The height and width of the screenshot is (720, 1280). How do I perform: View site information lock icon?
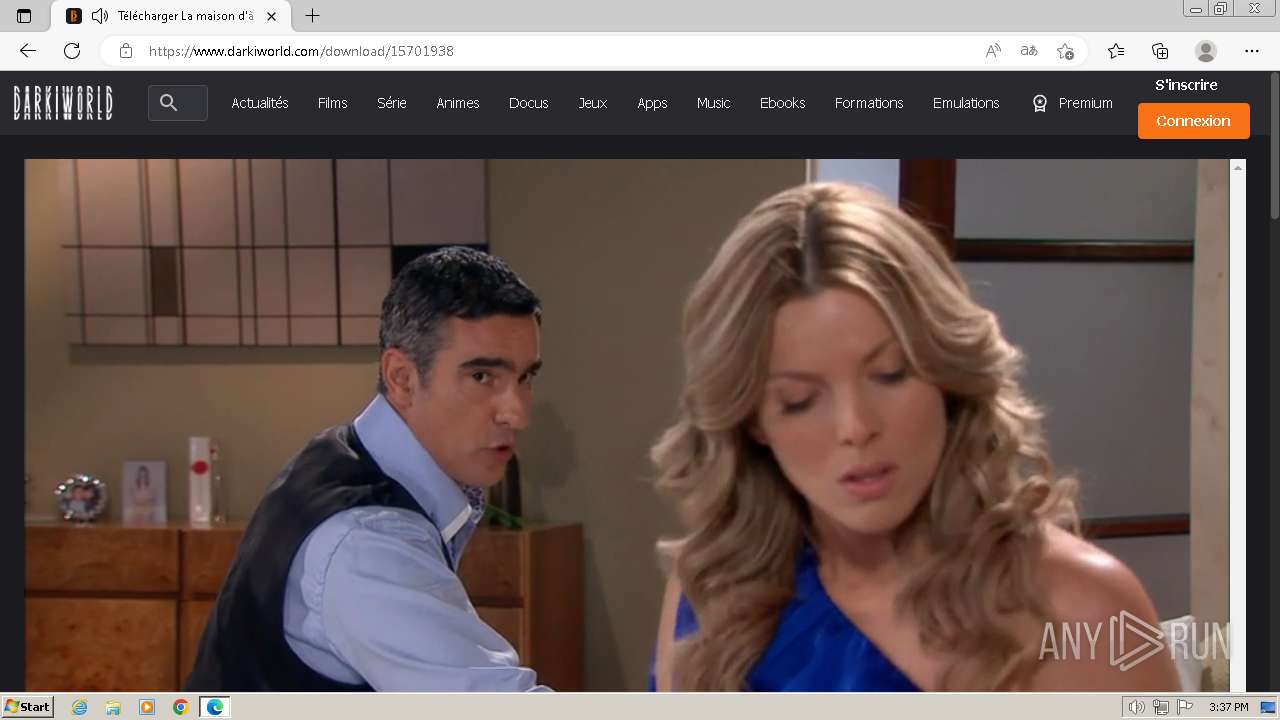(125, 51)
